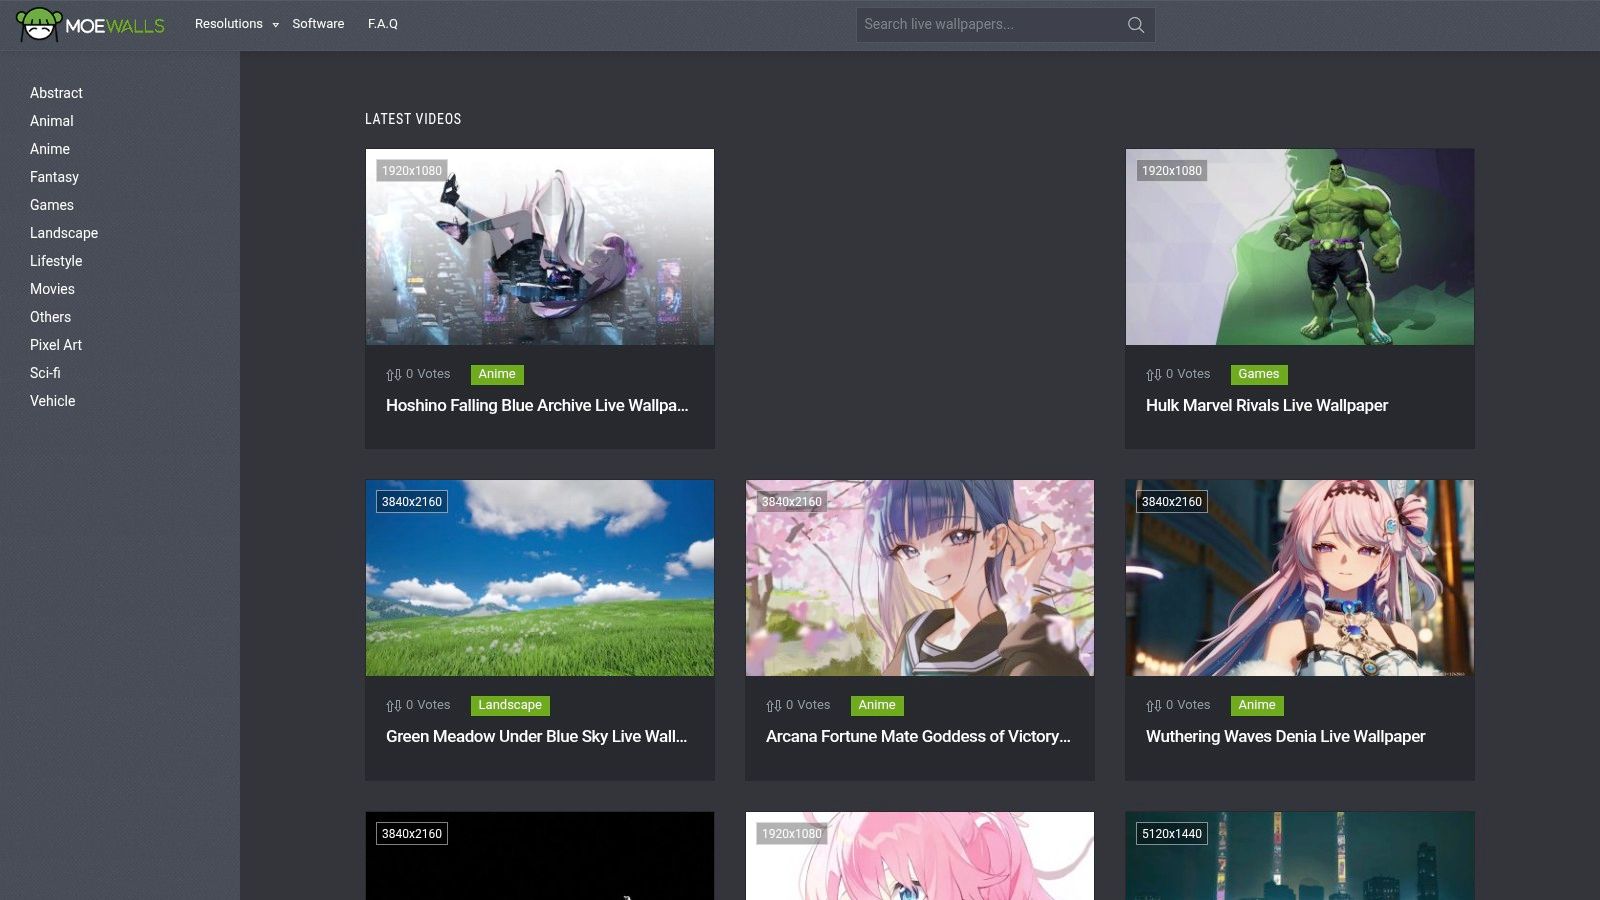Open the pink-haired anime thumbnail in bottom row
Viewport: 1600px width, 900px height.
coord(920,856)
